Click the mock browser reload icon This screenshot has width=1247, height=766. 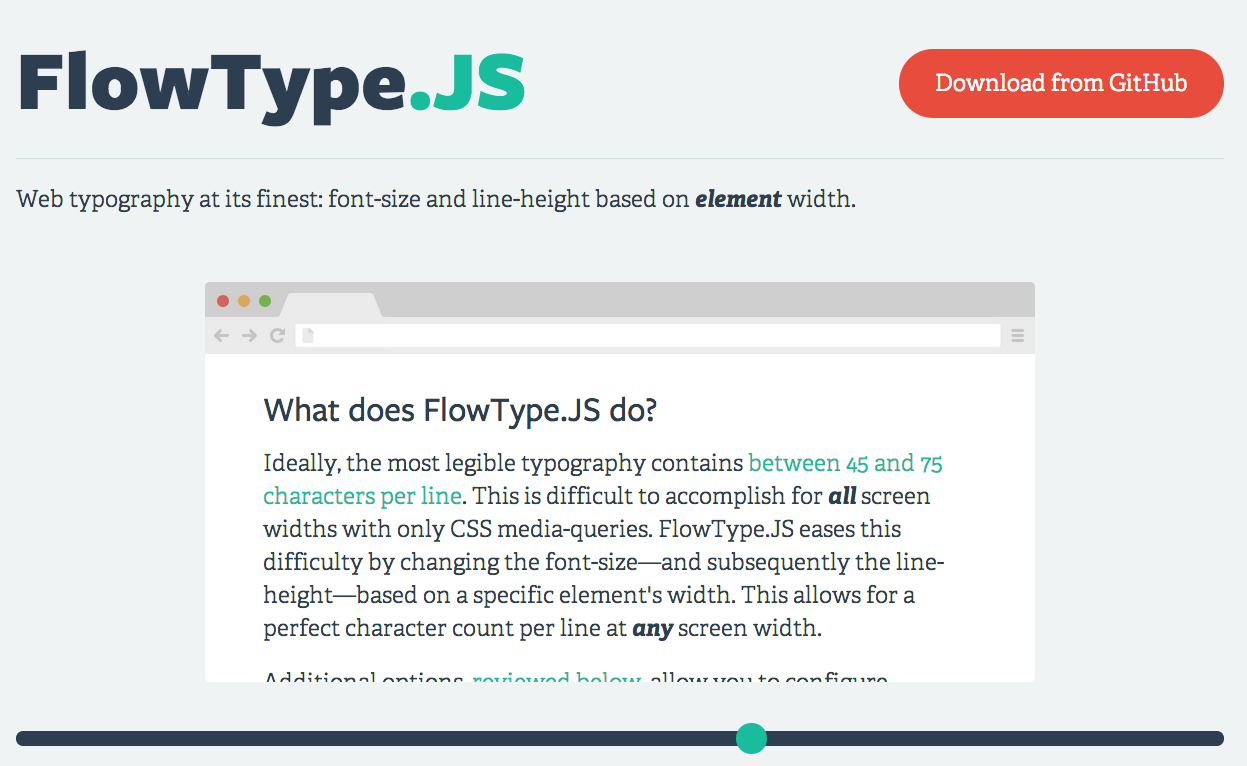(278, 336)
